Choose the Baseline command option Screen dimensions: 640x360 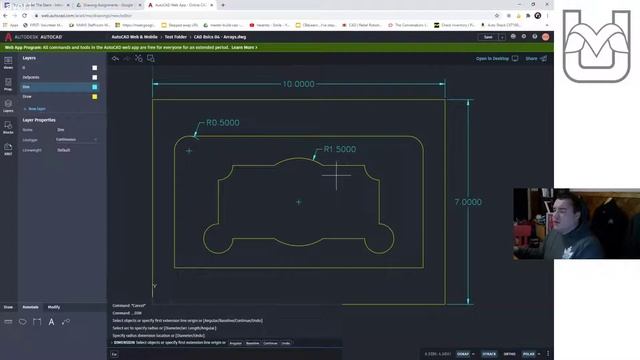[252, 343]
